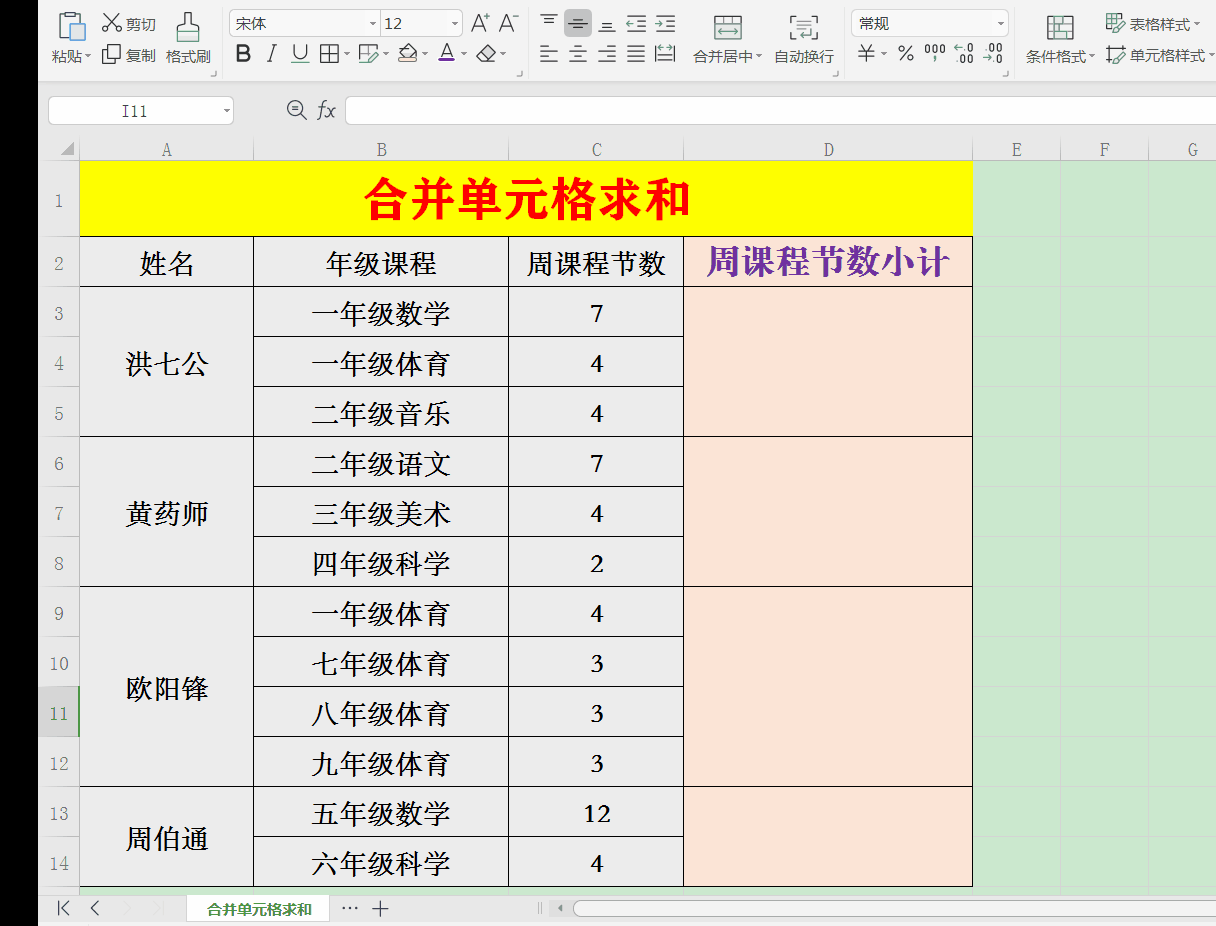Expand font color options arrow
This screenshot has height=926, width=1216.
coord(463,54)
